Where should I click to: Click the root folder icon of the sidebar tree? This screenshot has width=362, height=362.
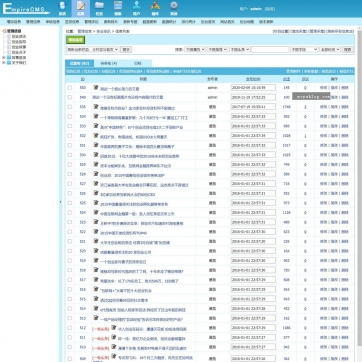click(x=4, y=31)
